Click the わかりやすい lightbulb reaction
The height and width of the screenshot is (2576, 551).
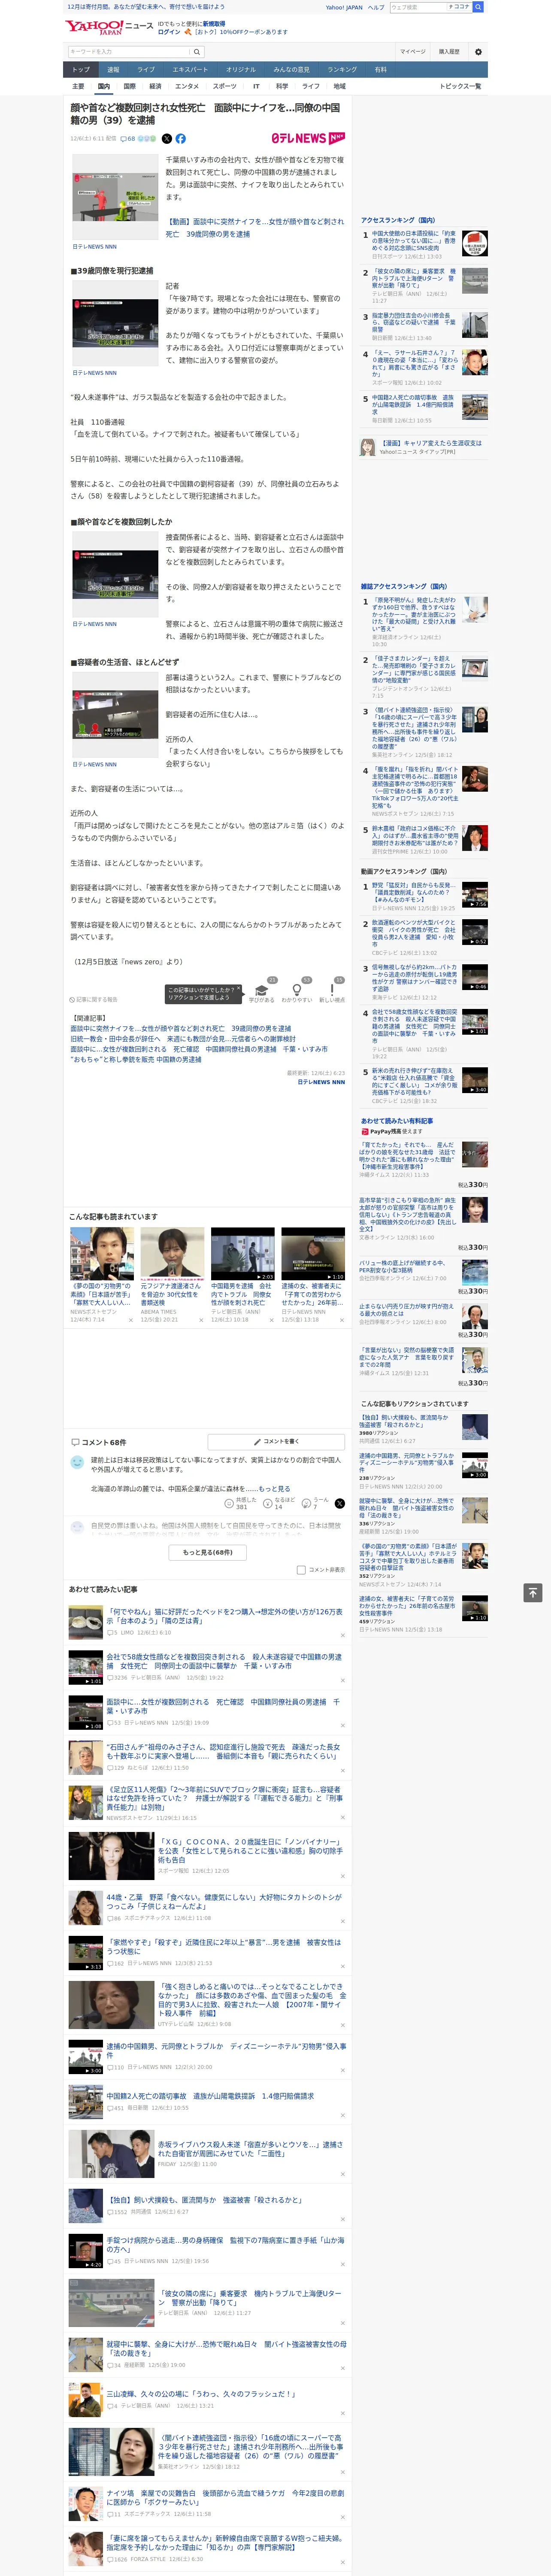(x=297, y=989)
